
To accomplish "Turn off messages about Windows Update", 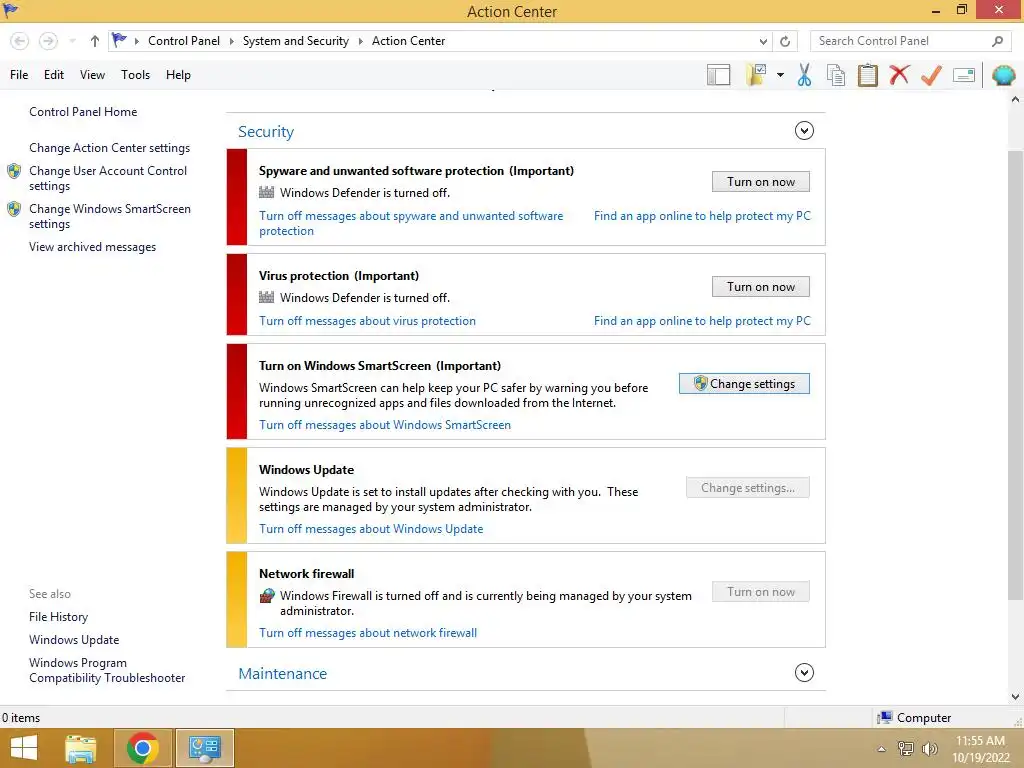I will click(371, 529).
